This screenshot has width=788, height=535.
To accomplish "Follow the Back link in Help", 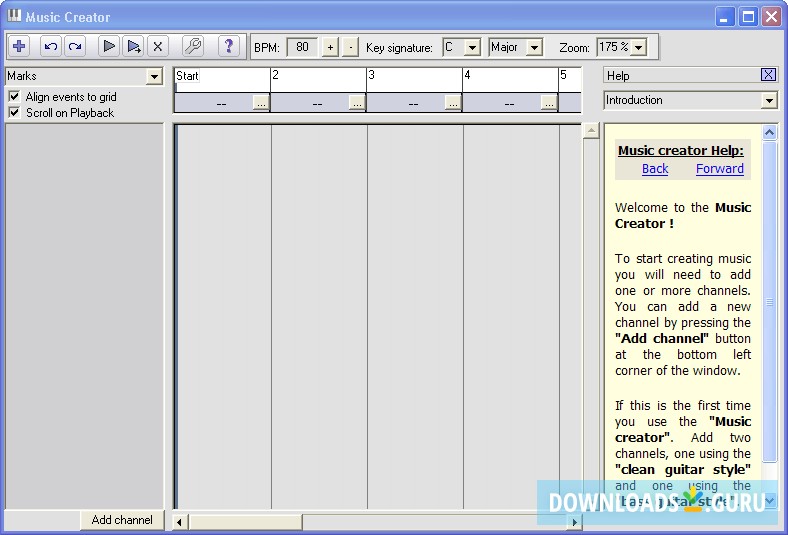I will (x=655, y=169).
